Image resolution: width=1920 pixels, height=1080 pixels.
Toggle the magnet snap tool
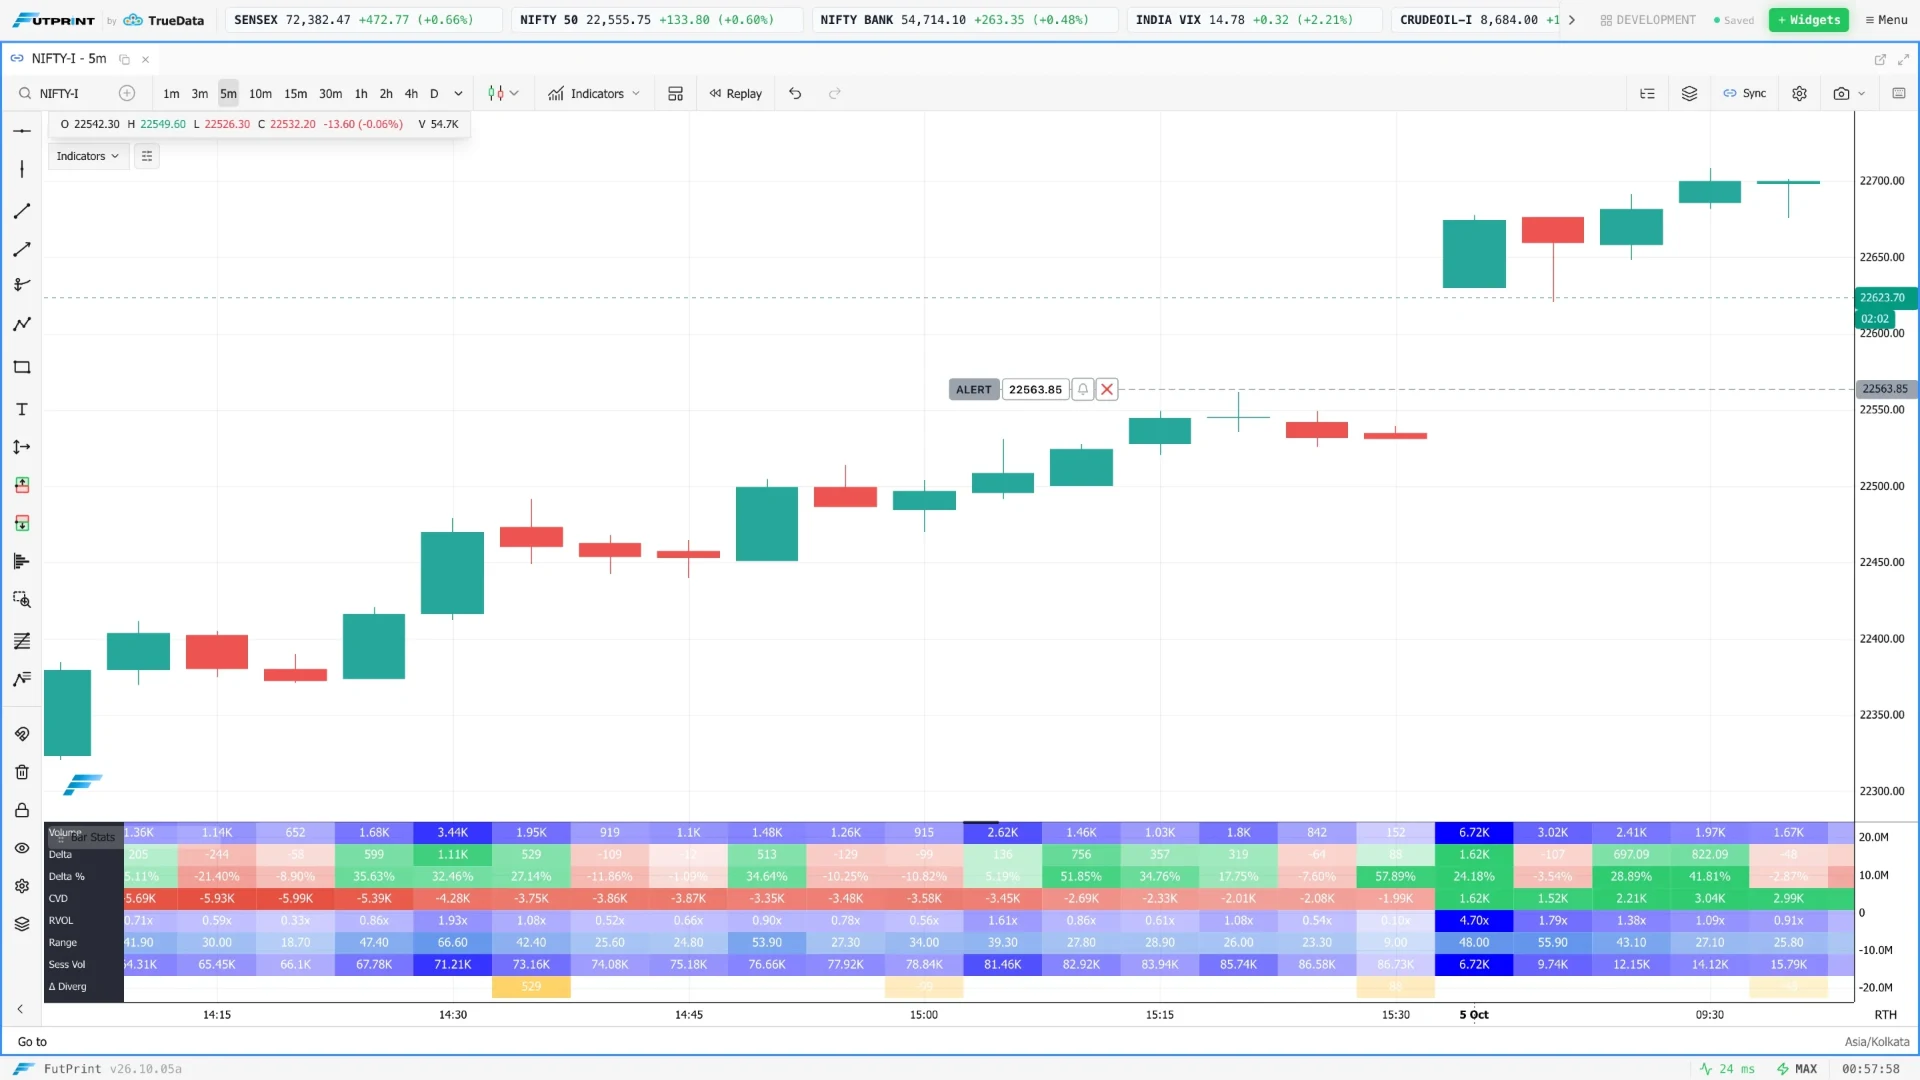pyautogui.click(x=22, y=734)
